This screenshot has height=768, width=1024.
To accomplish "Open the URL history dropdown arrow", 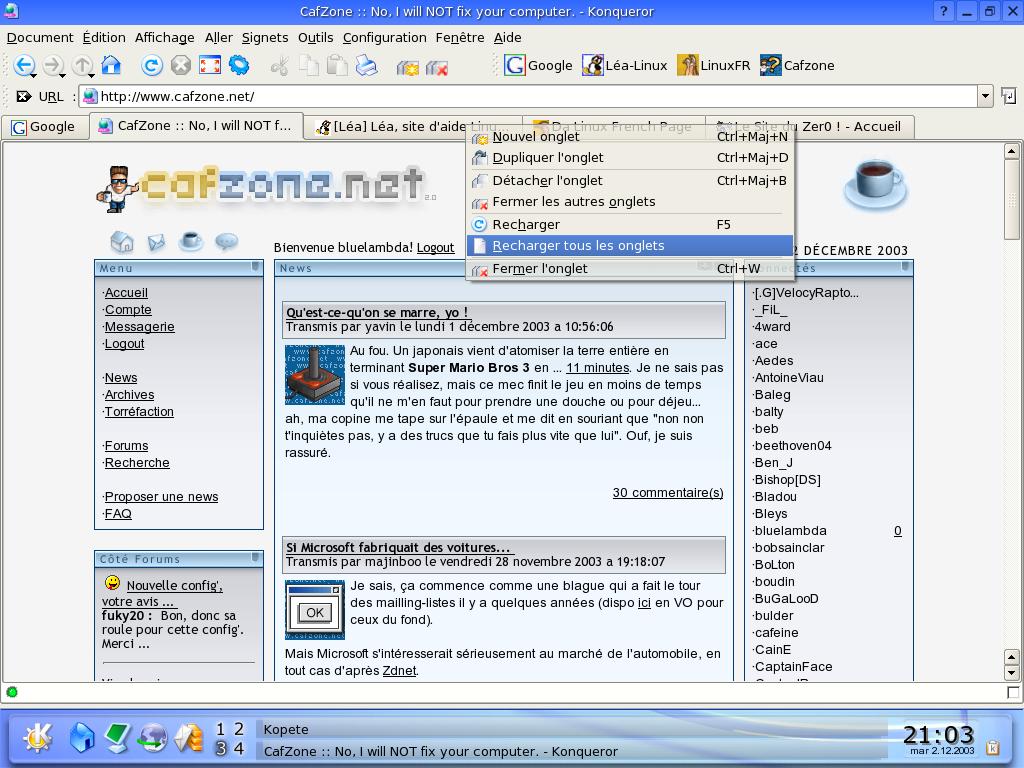I will [985, 97].
